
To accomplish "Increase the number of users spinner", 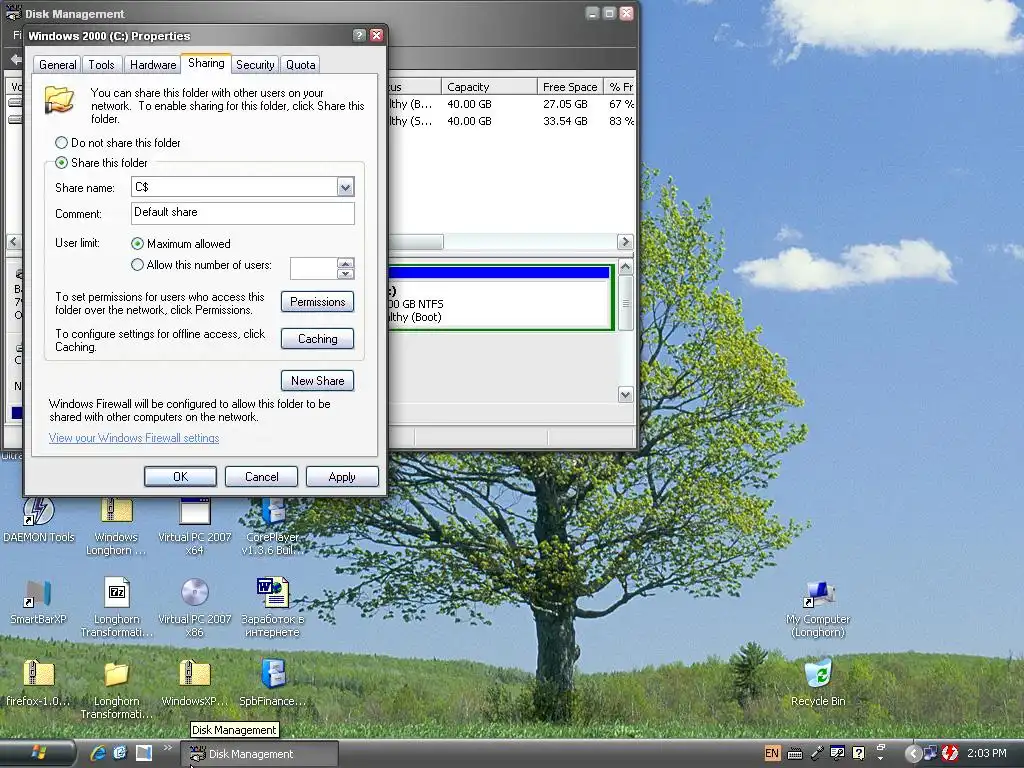I will click(345, 263).
